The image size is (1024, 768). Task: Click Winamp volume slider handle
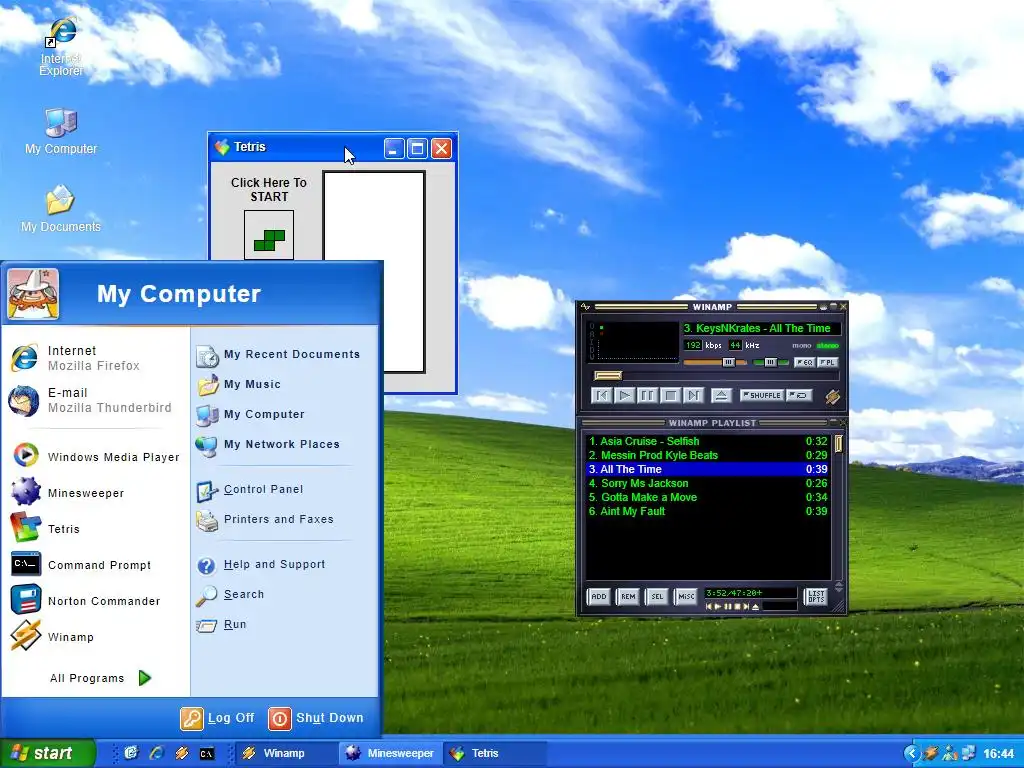pyautogui.click(x=728, y=362)
